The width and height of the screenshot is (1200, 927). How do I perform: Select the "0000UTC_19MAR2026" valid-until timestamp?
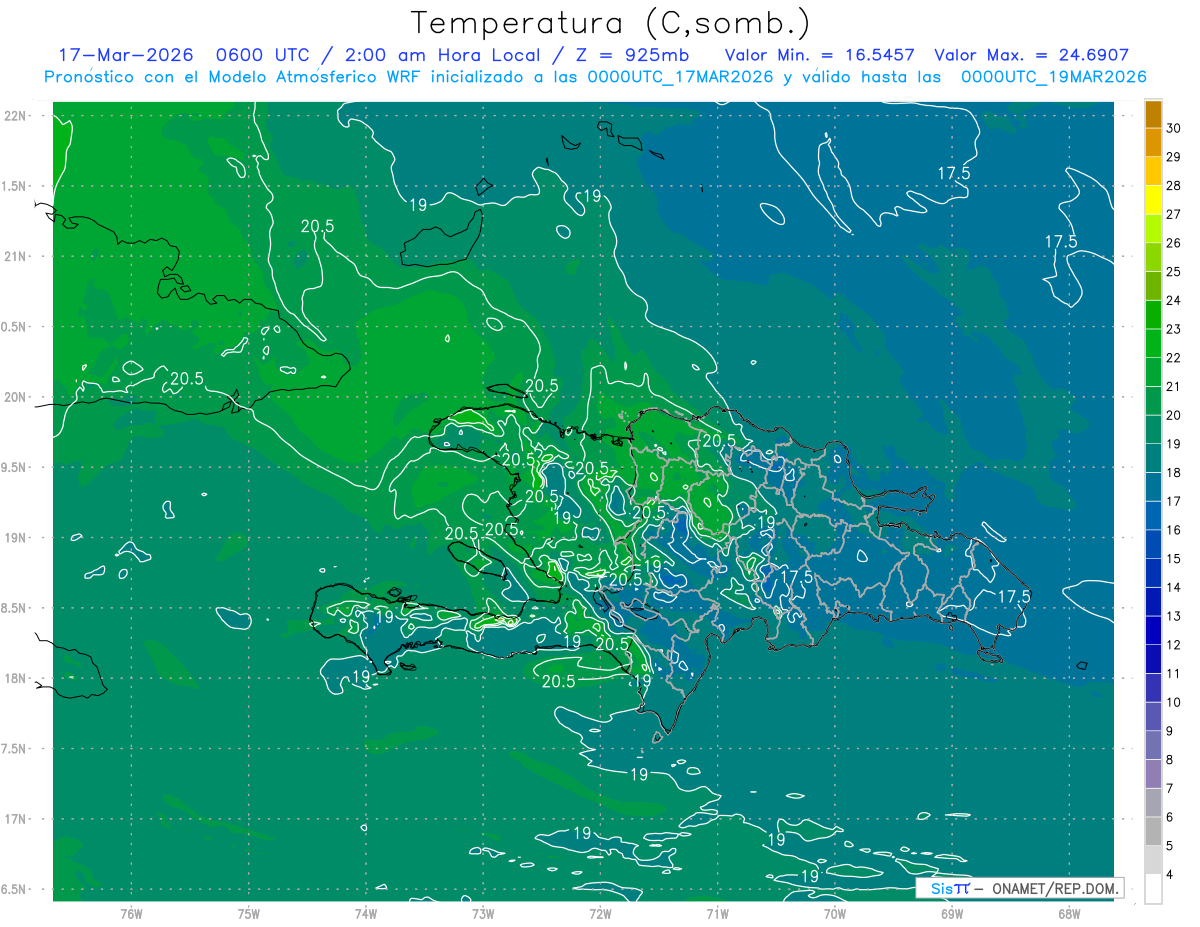[1053, 77]
